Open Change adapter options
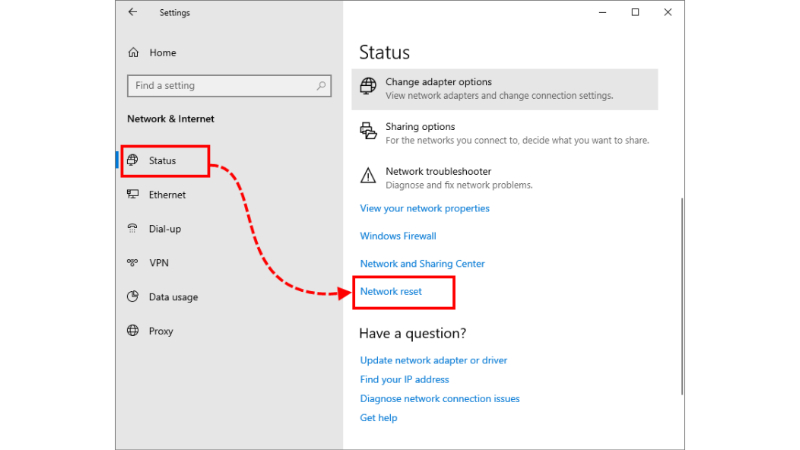This screenshot has width=800, height=450. click(x=505, y=89)
